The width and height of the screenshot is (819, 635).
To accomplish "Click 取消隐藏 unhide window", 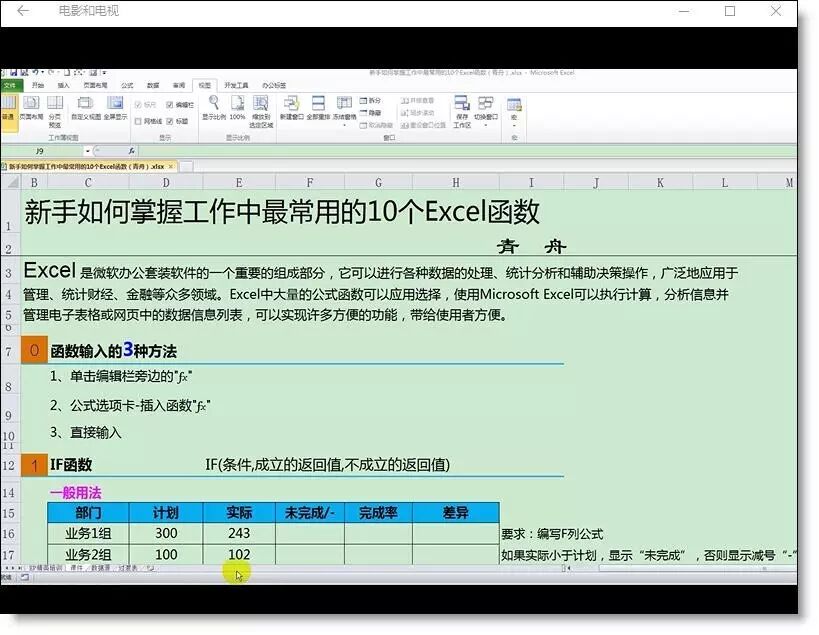I will (376, 125).
